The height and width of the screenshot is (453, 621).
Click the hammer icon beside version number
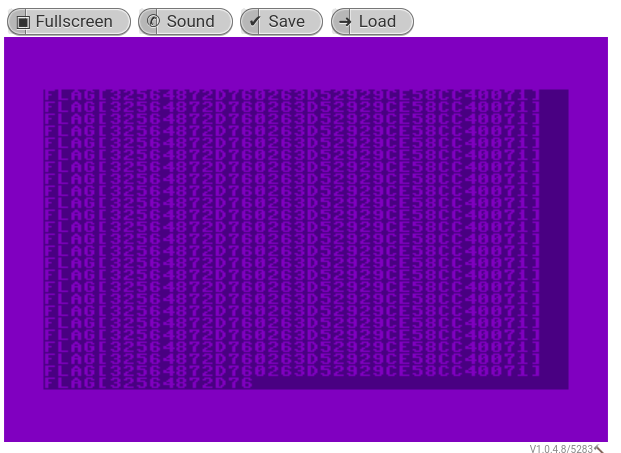(599, 449)
